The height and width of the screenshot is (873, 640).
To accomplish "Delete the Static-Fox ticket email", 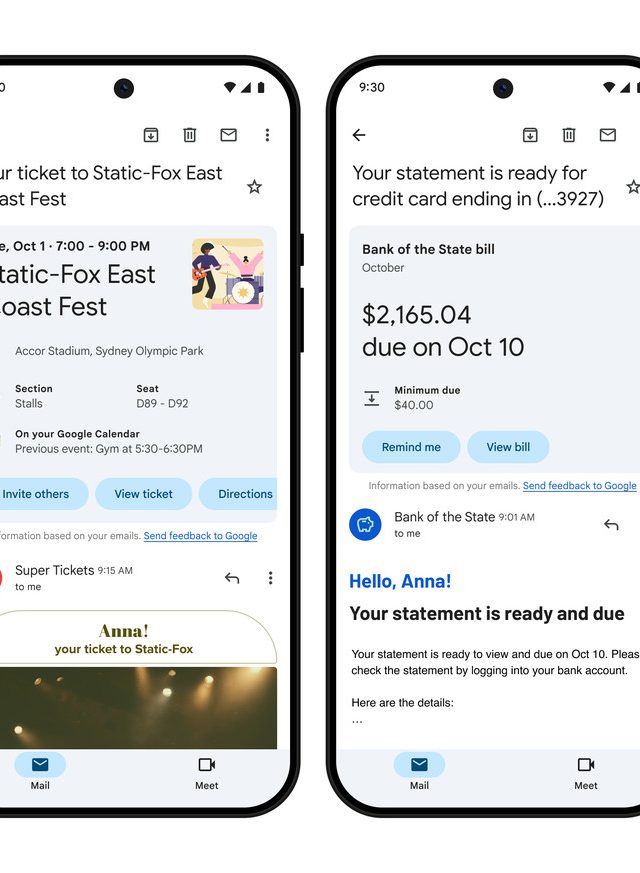I will (x=189, y=135).
